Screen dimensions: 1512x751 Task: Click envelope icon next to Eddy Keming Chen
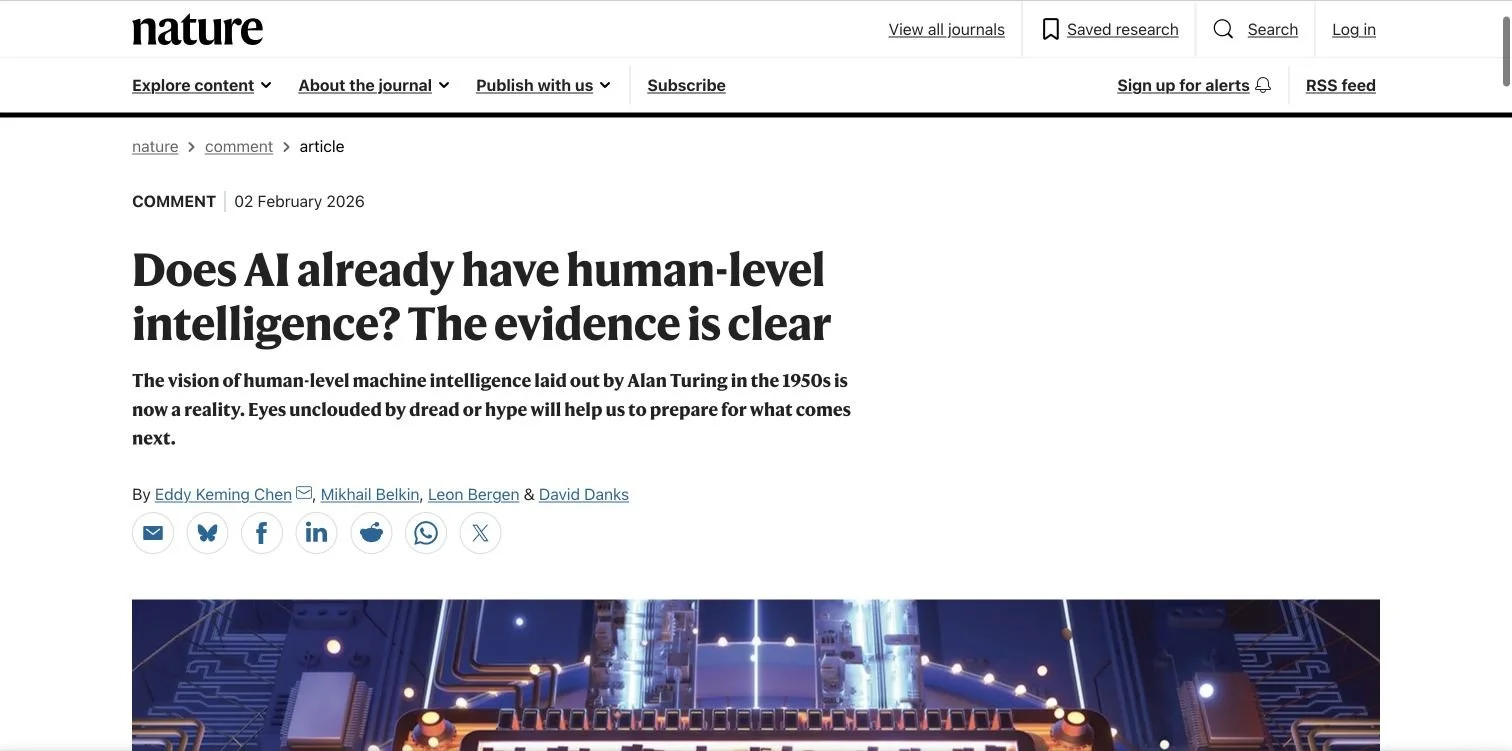point(304,493)
